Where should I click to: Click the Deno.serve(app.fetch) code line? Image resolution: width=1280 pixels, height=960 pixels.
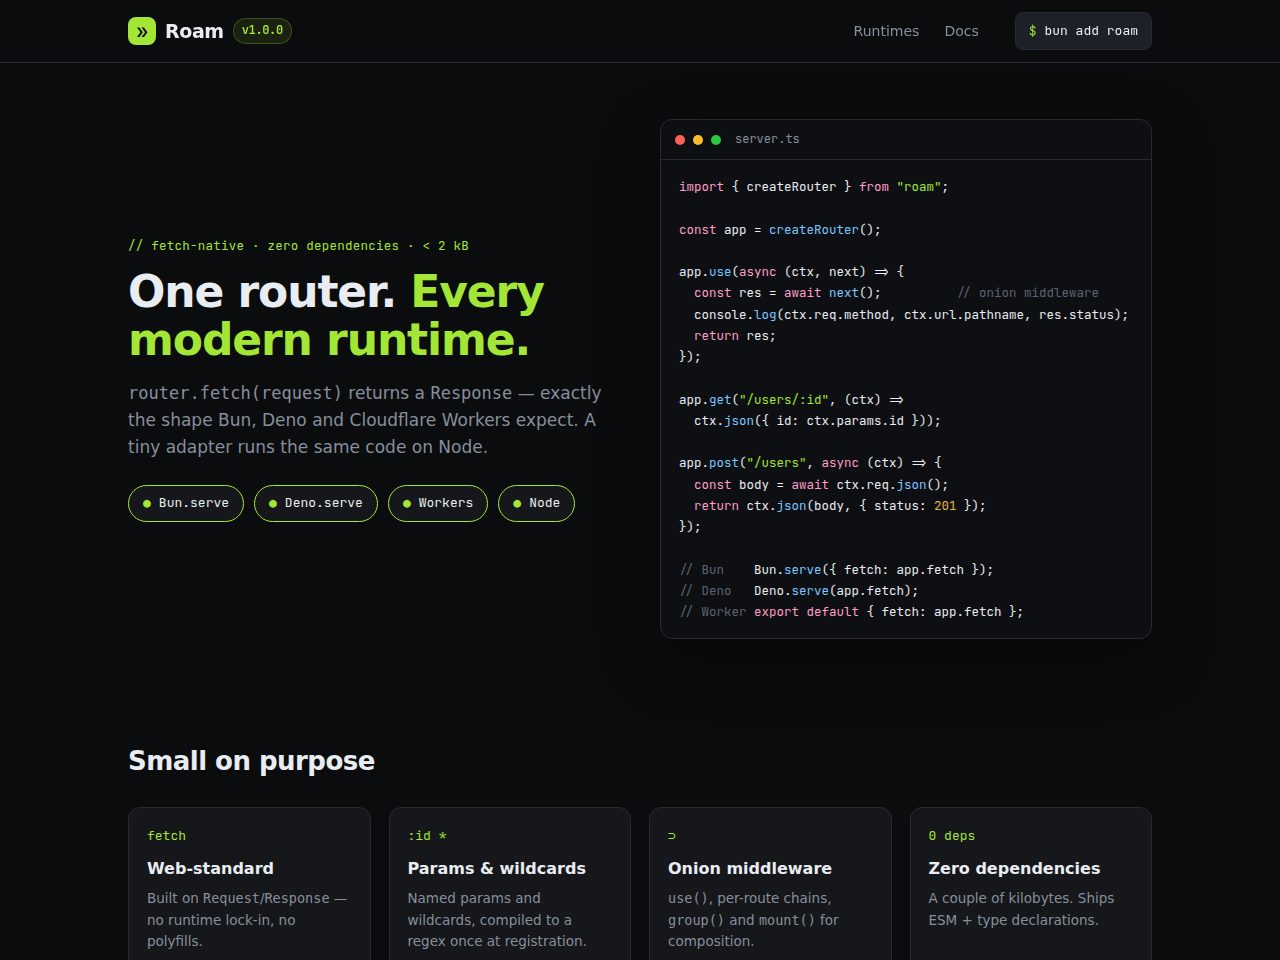(x=799, y=591)
